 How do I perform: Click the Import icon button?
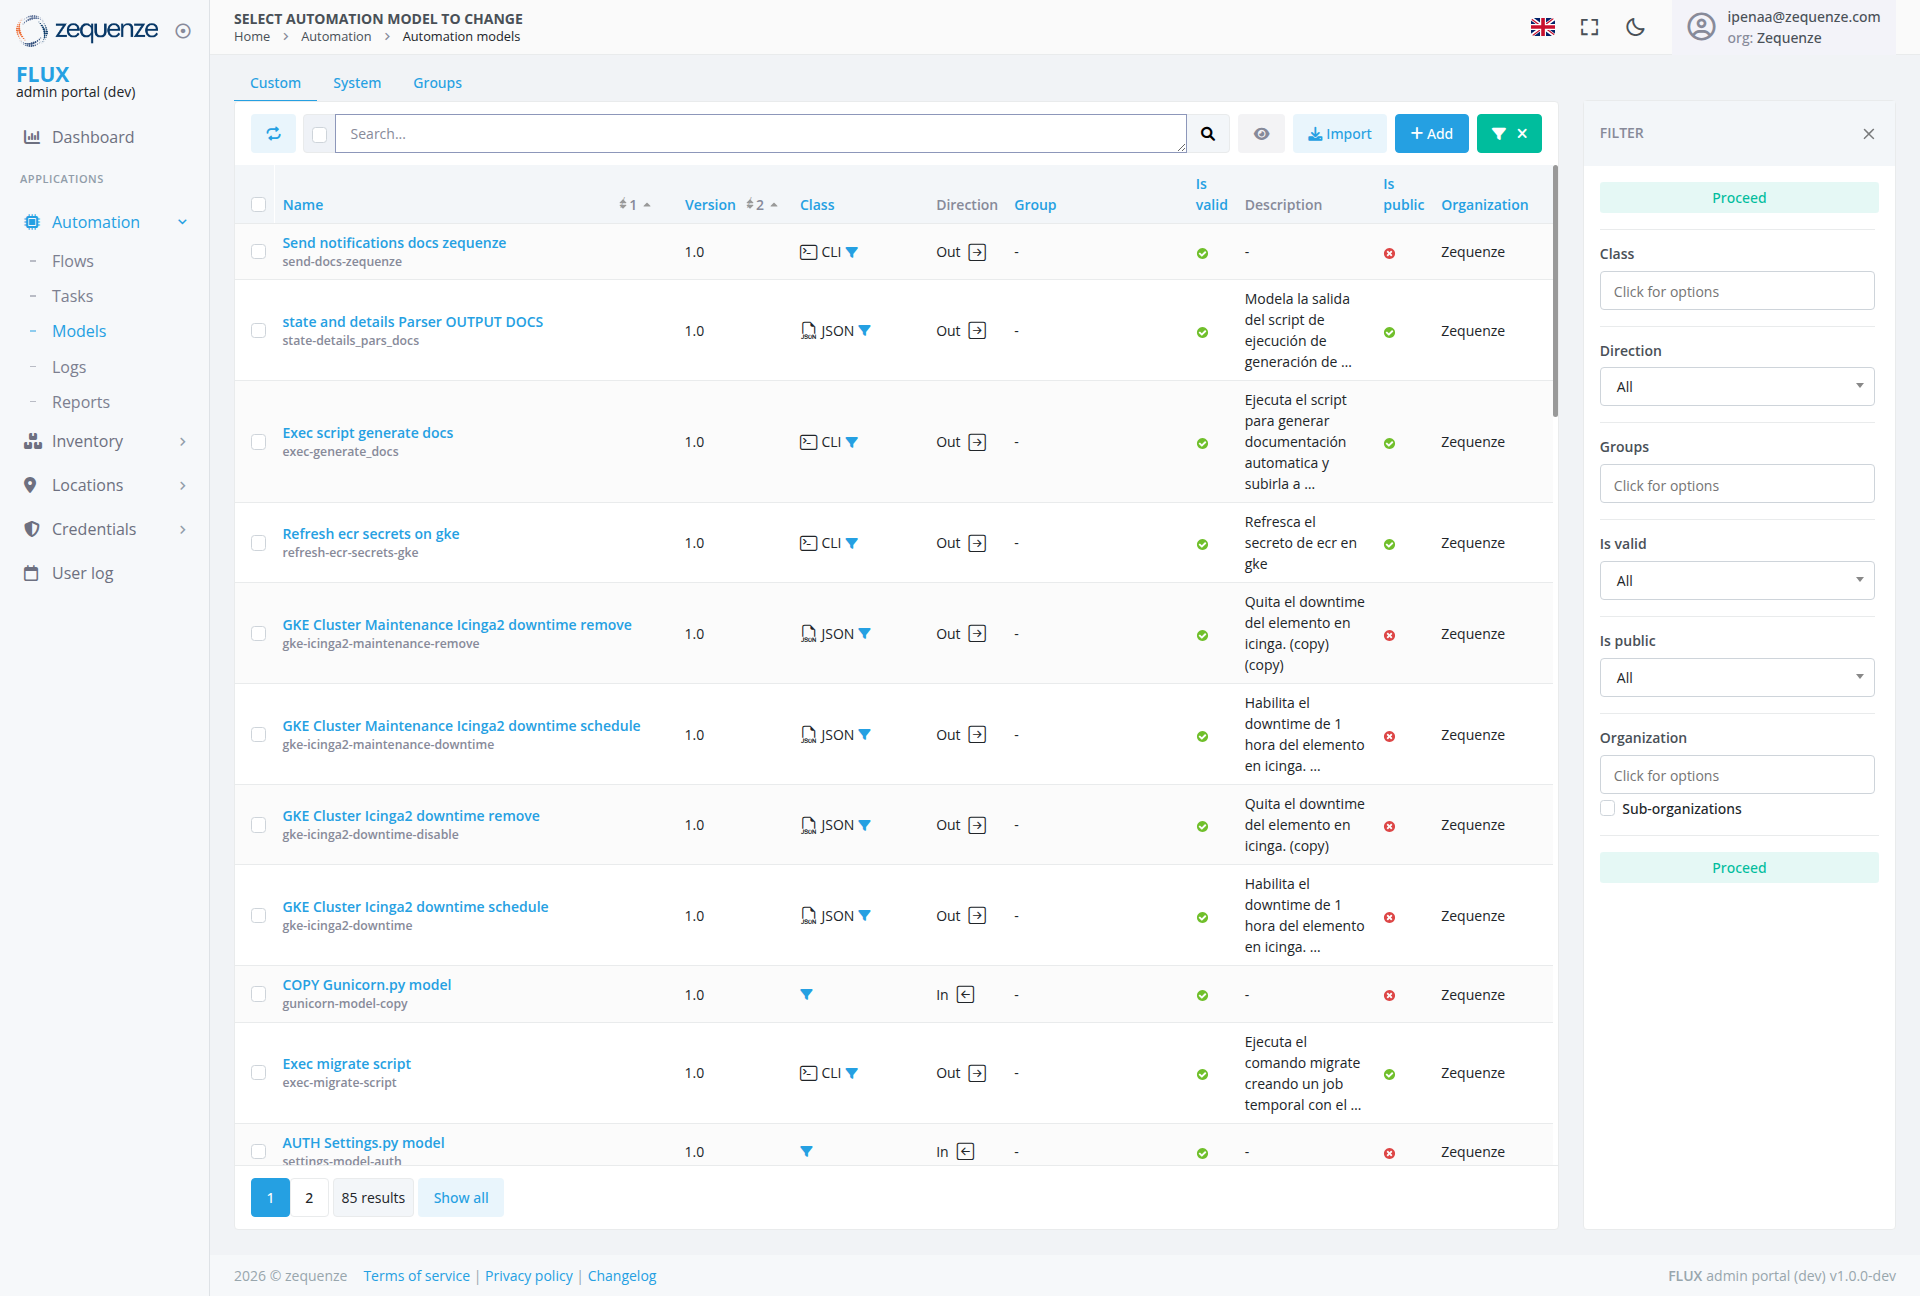pyautogui.click(x=1339, y=133)
